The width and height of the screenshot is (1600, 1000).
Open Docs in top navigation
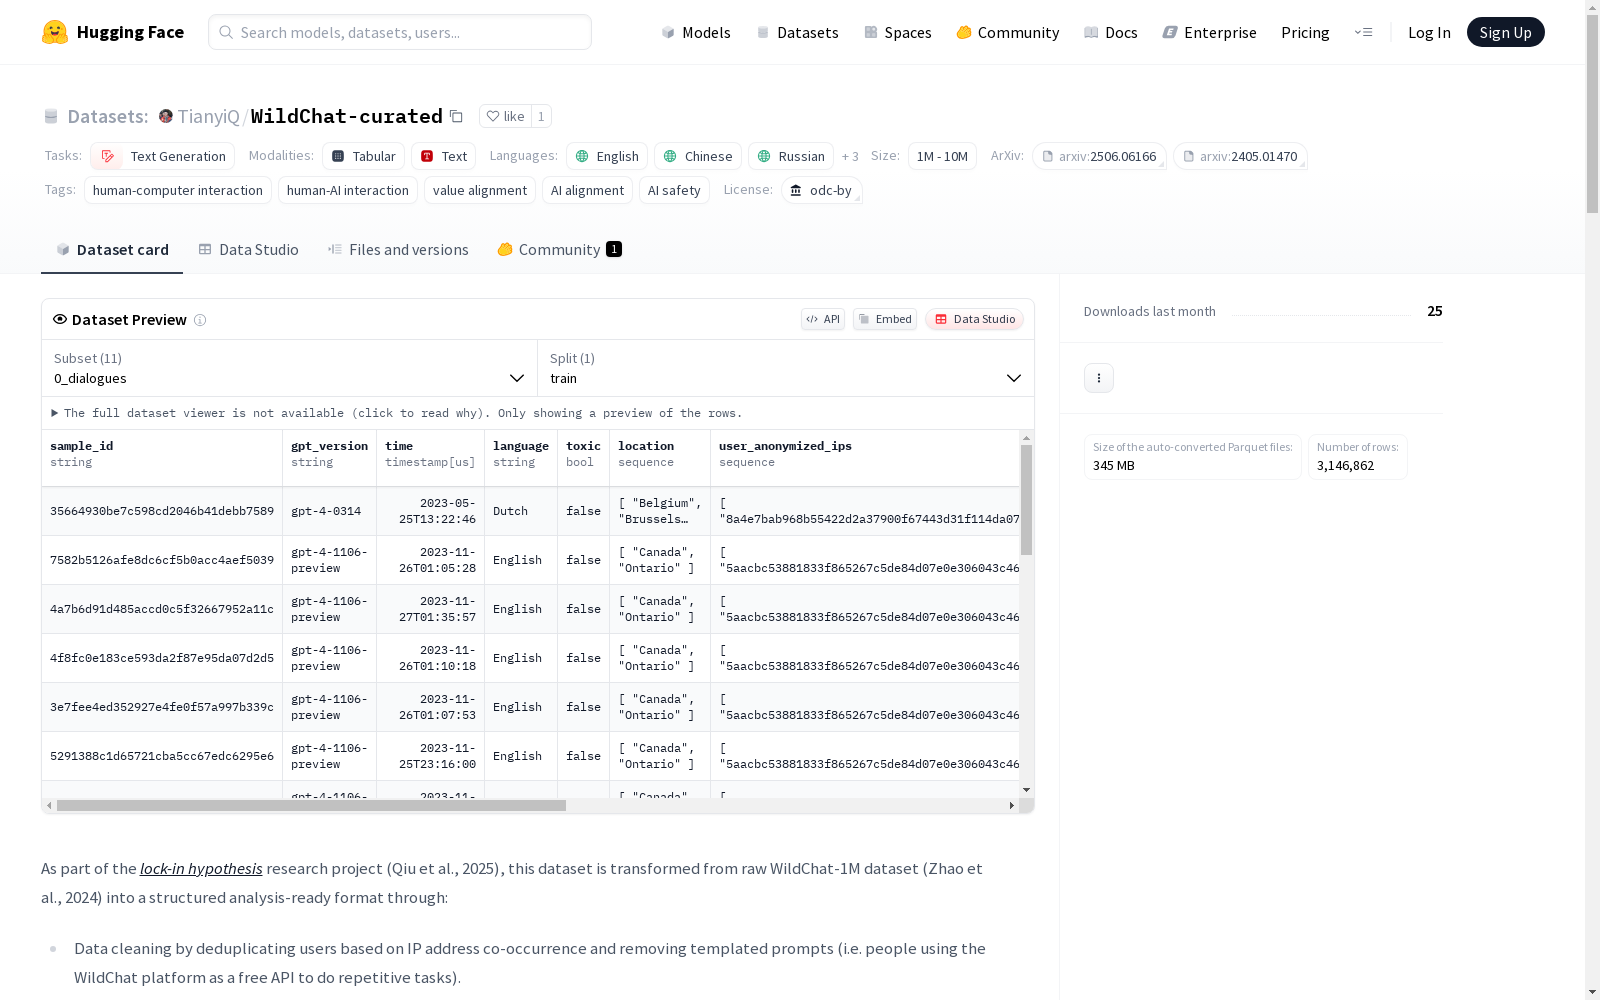click(1111, 32)
